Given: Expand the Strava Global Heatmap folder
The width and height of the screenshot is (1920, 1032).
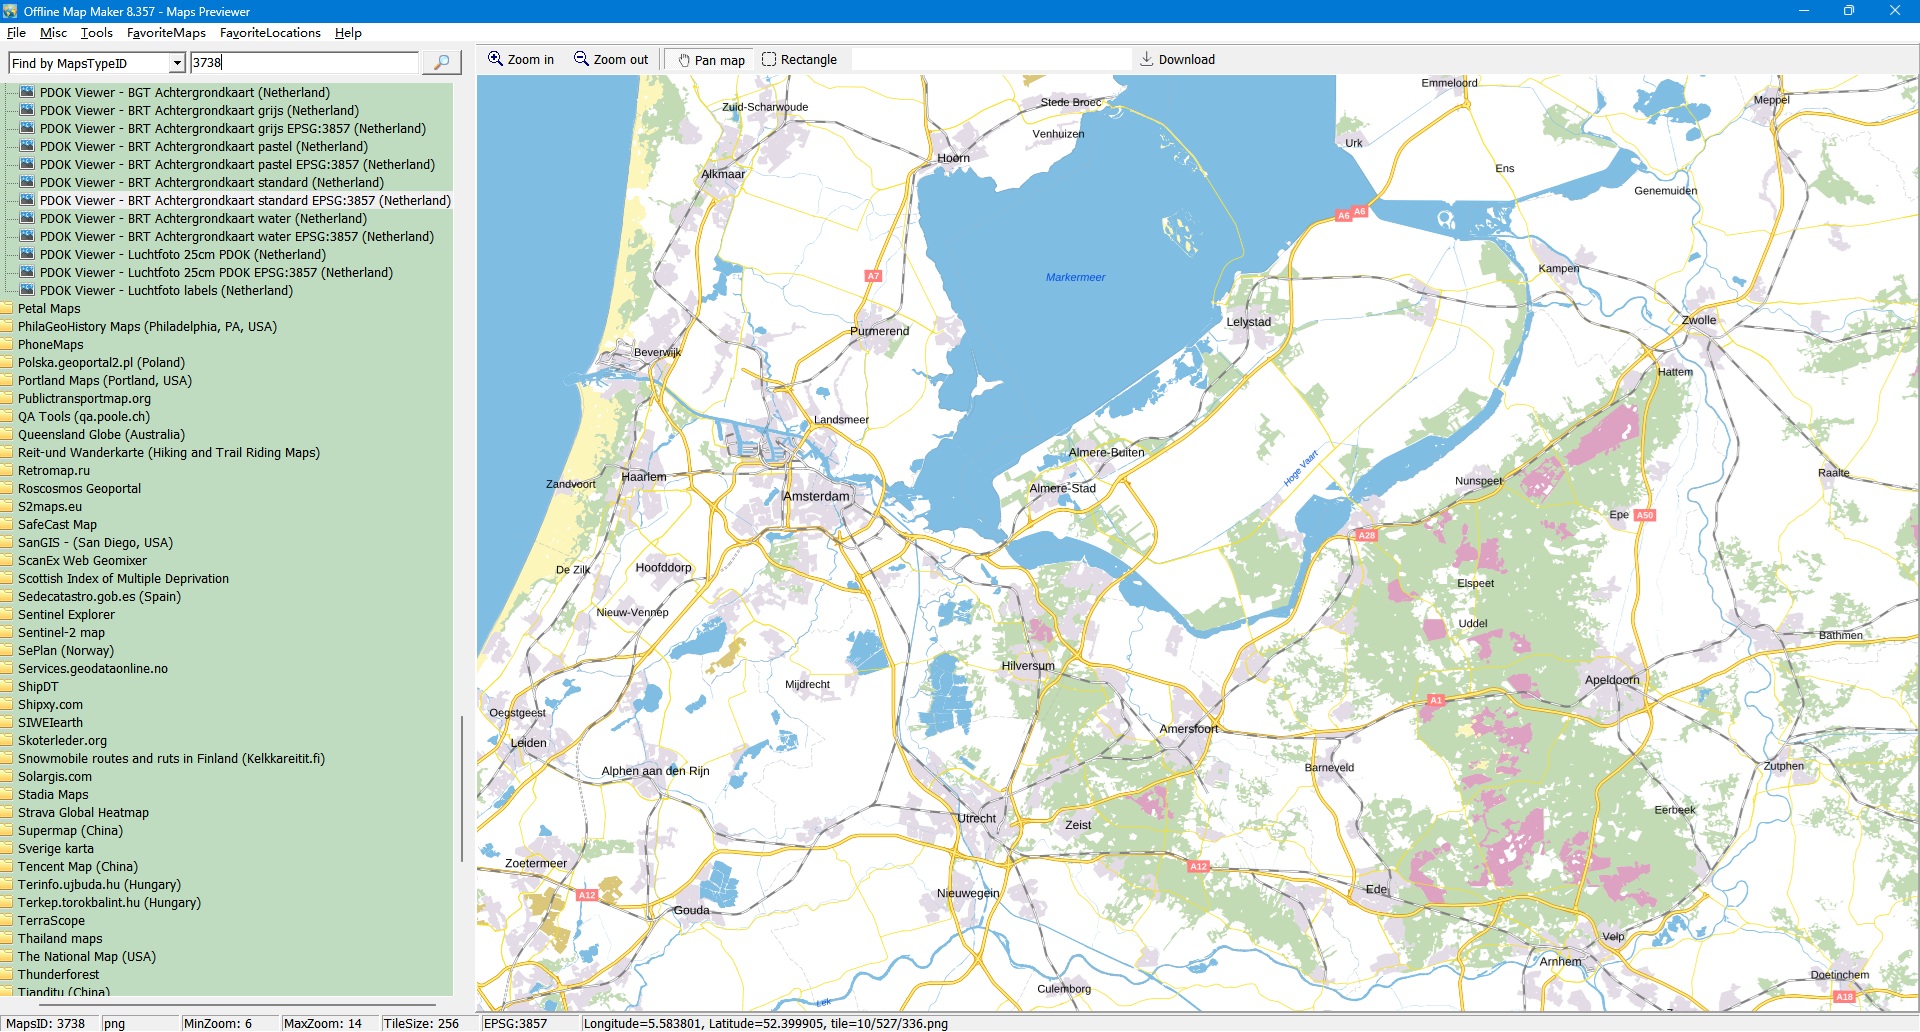Looking at the screenshot, I should tap(7, 813).
